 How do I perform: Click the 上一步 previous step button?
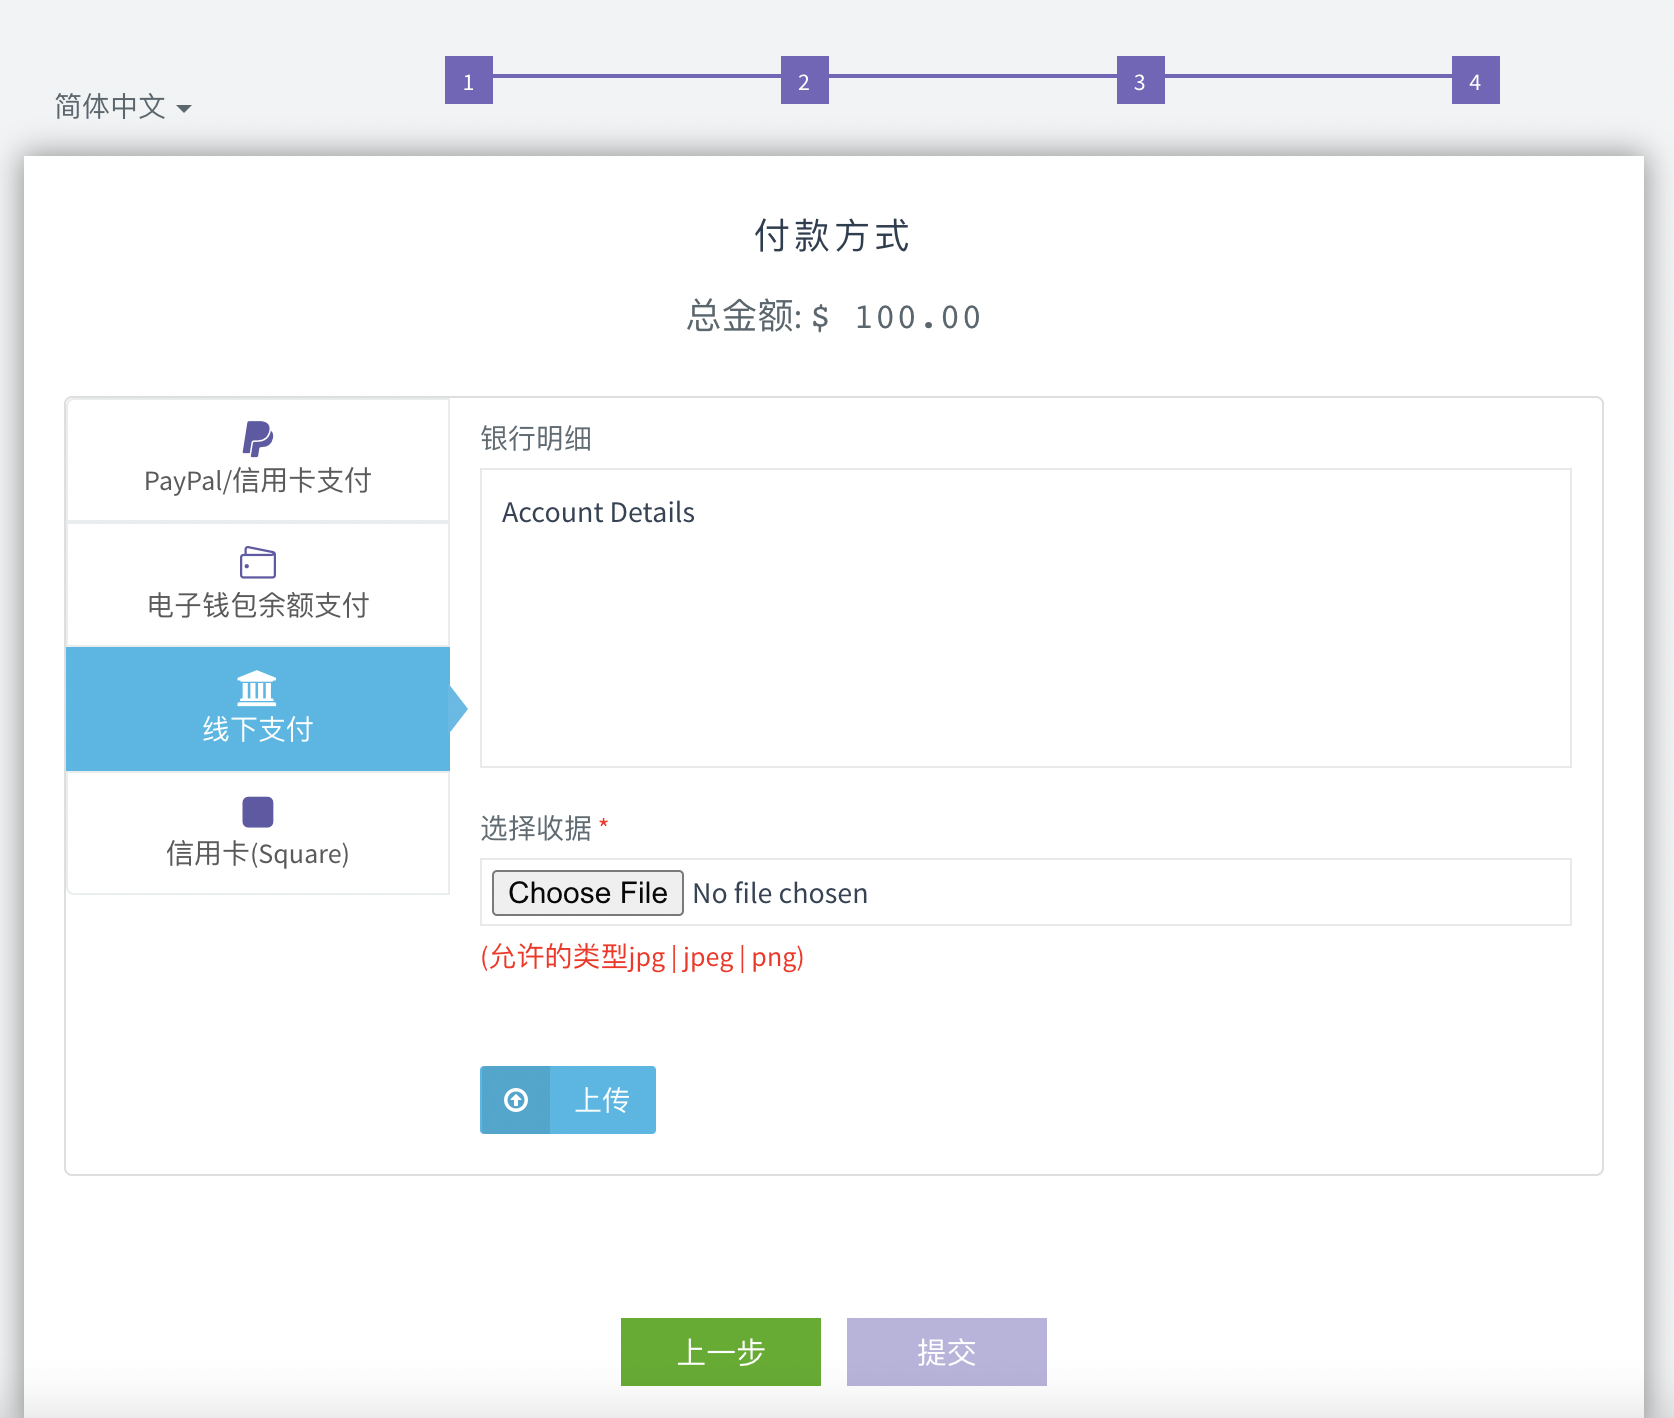(720, 1351)
